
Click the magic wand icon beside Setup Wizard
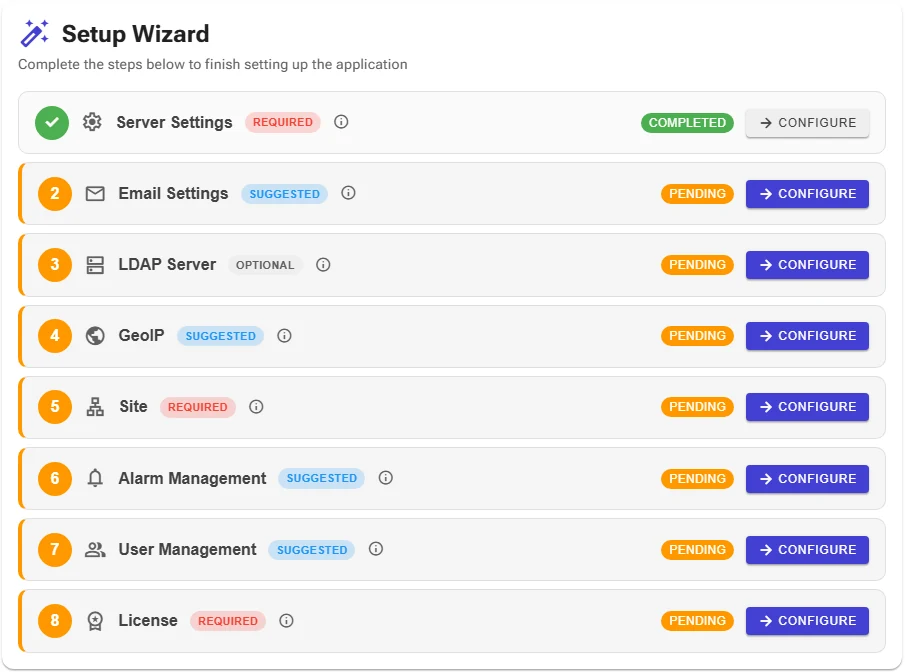(35, 33)
